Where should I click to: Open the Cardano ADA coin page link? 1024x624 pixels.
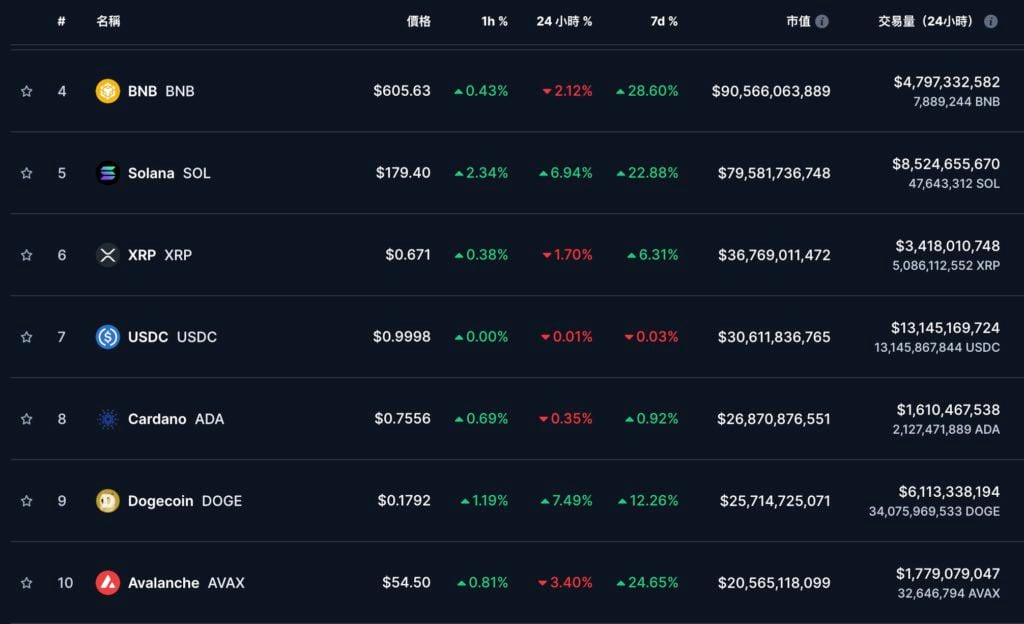tap(175, 419)
